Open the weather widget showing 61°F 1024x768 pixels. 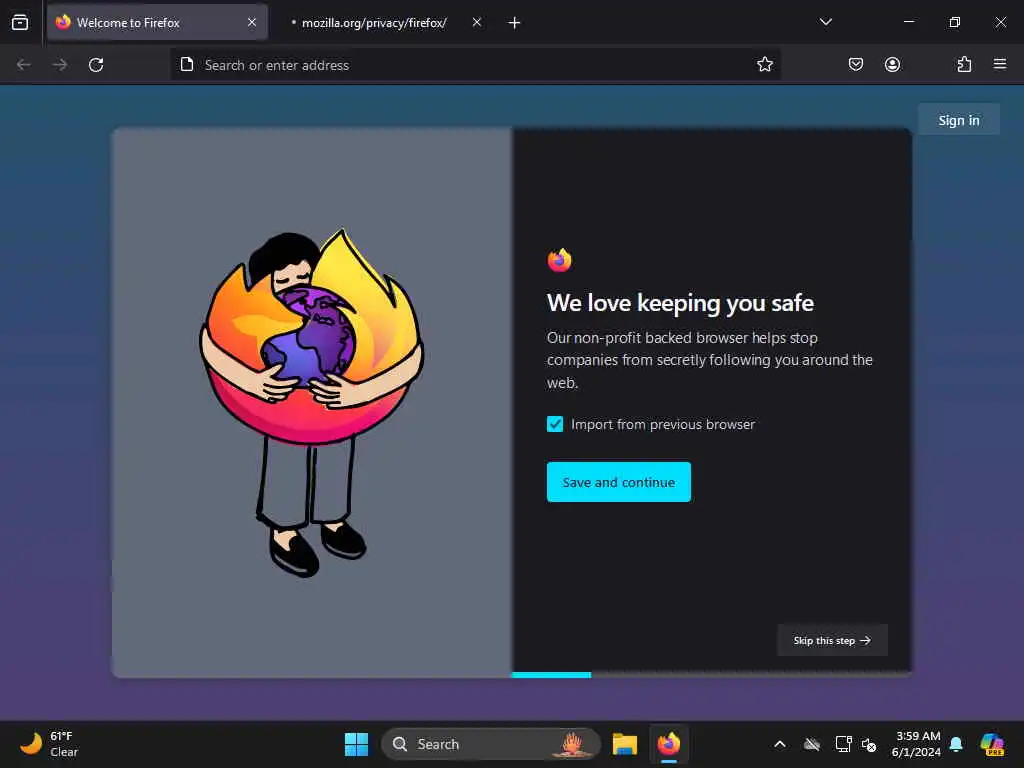coord(48,744)
